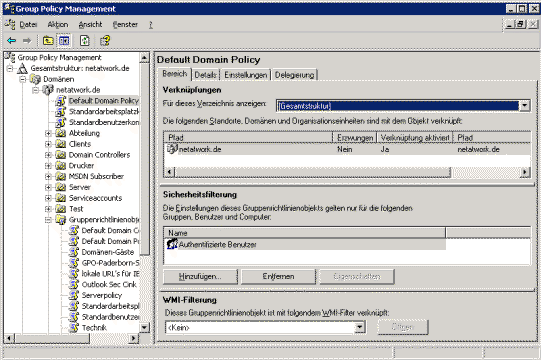Screen dimensions: 541x360
Task: Open the Aktion menu
Action: (58, 25)
